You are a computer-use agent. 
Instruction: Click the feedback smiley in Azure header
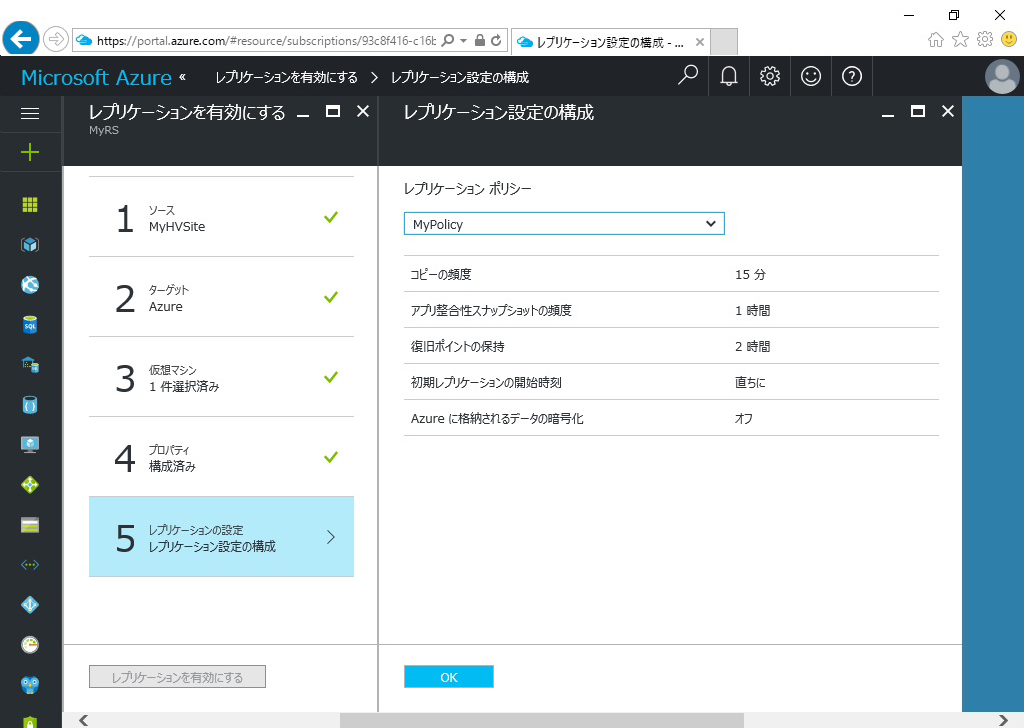click(x=811, y=76)
